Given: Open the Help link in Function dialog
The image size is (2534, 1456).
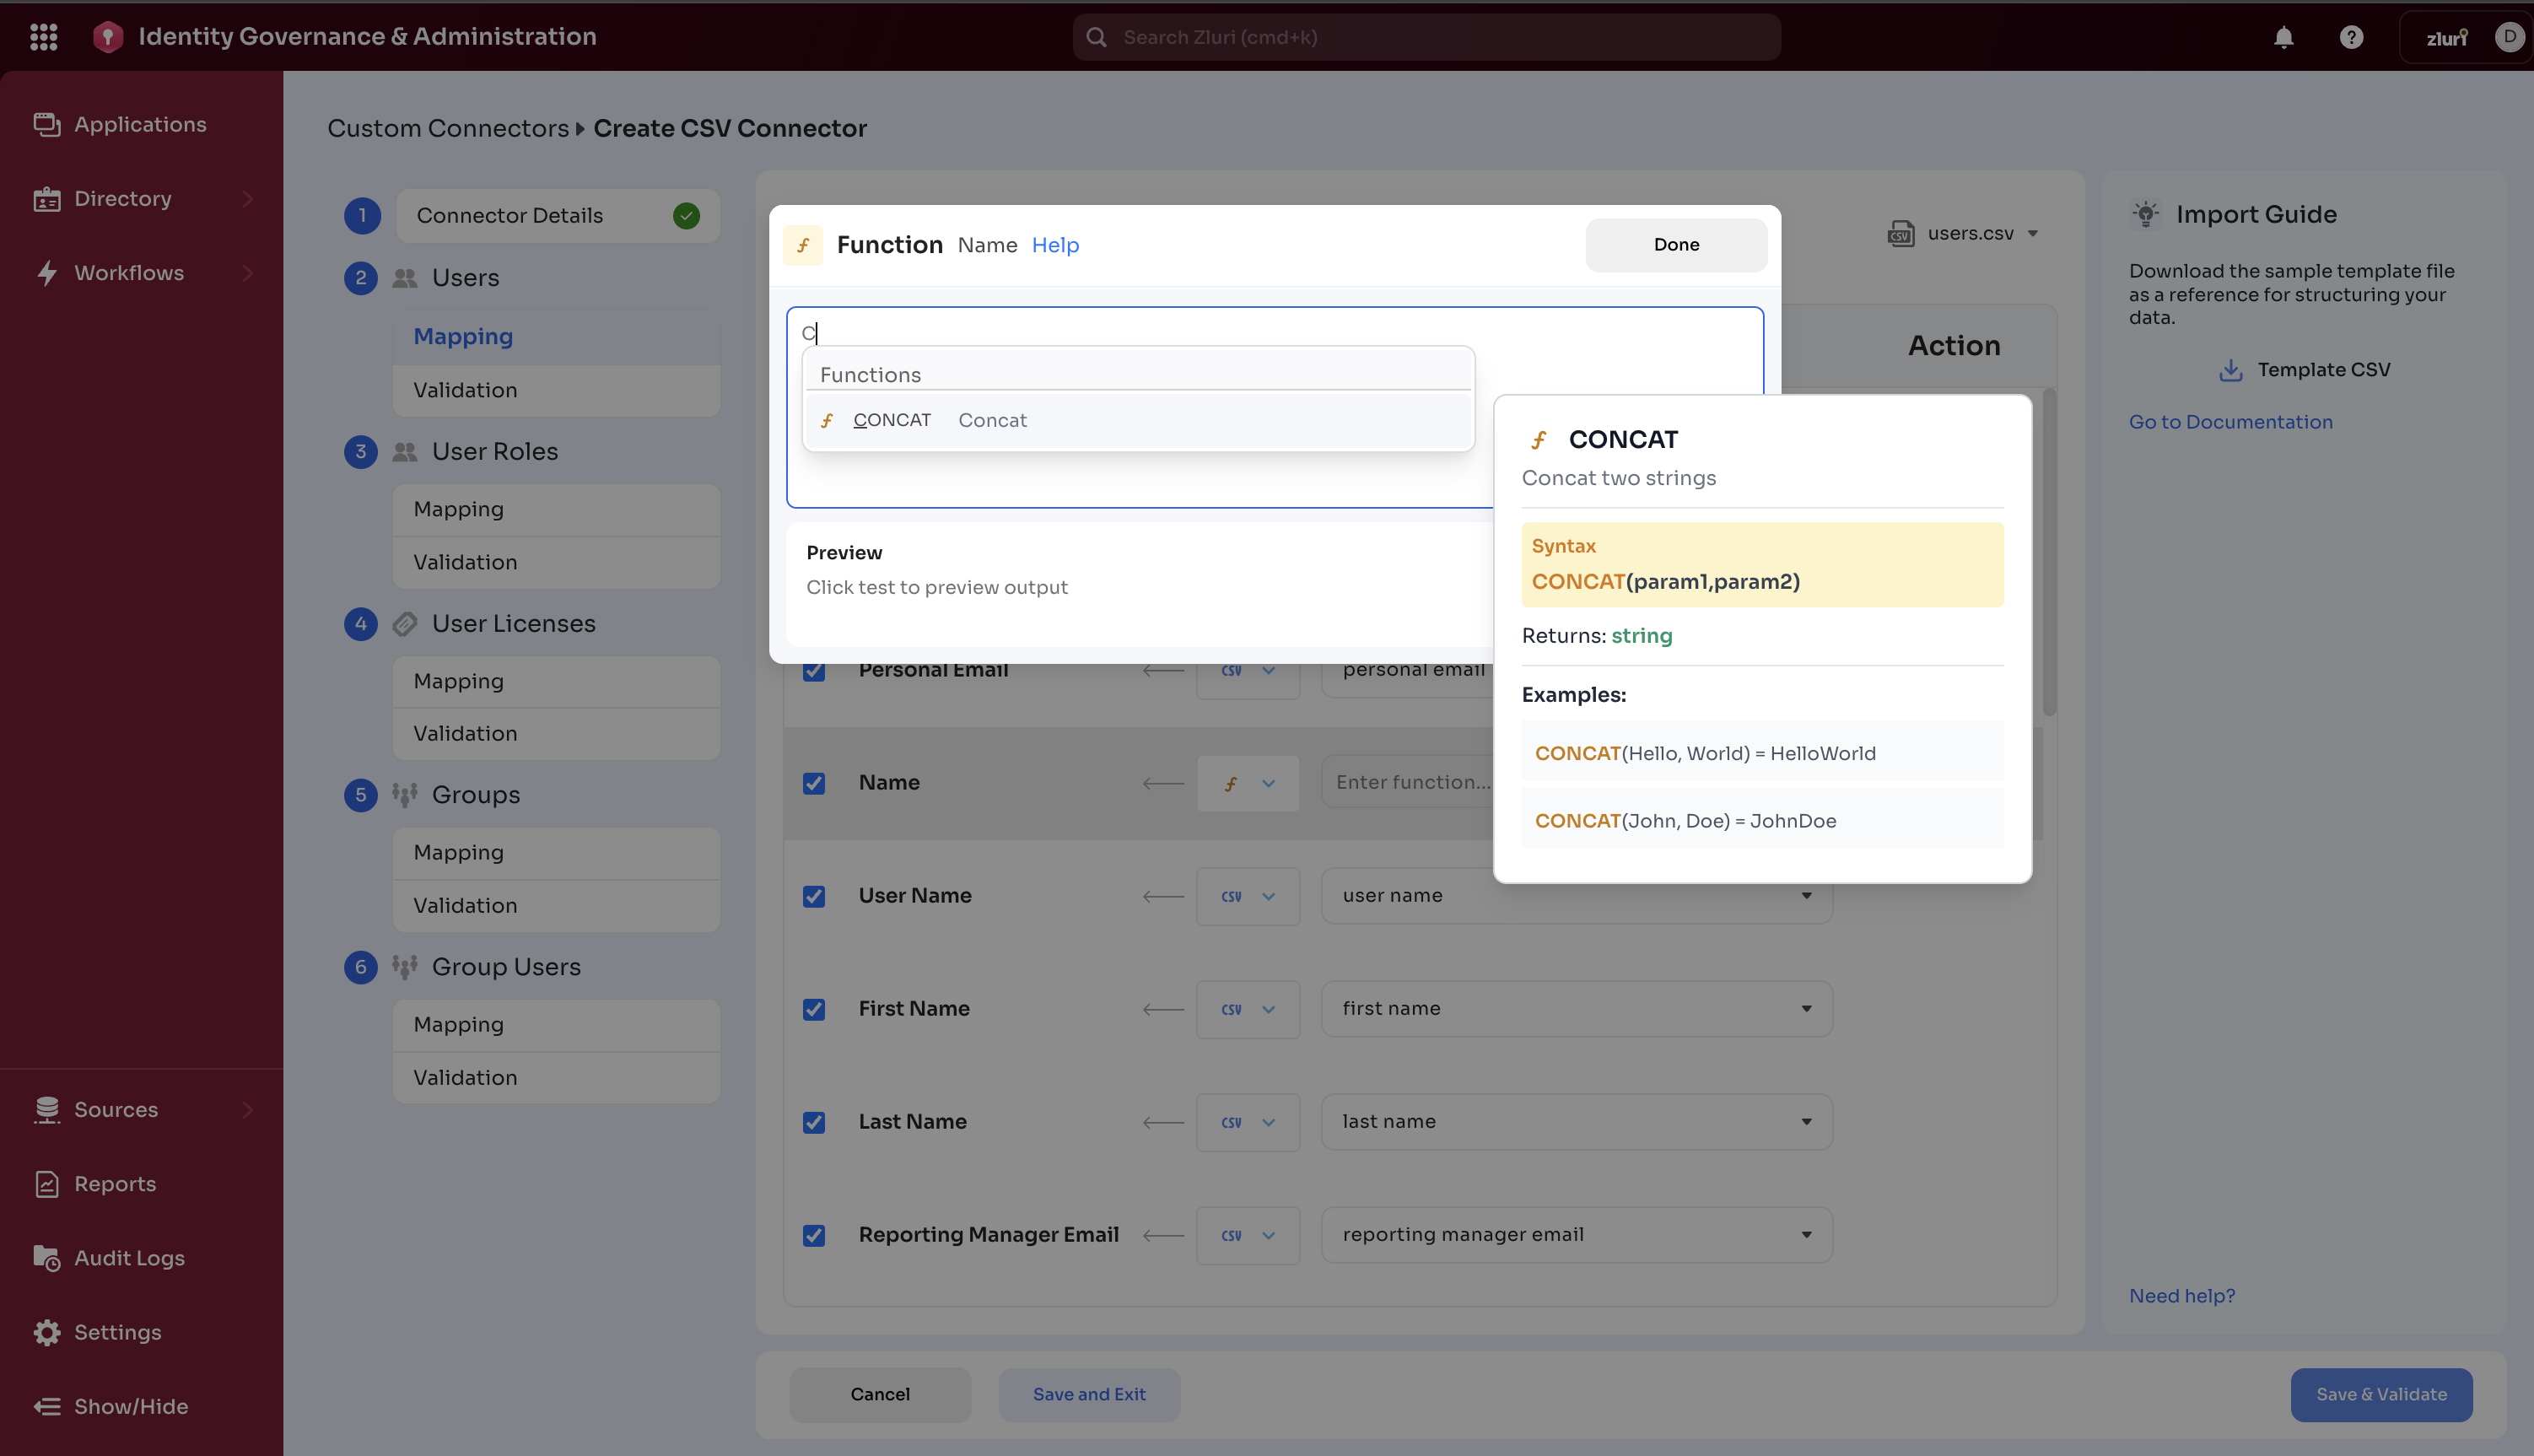Looking at the screenshot, I should [x=1055, y=245].
